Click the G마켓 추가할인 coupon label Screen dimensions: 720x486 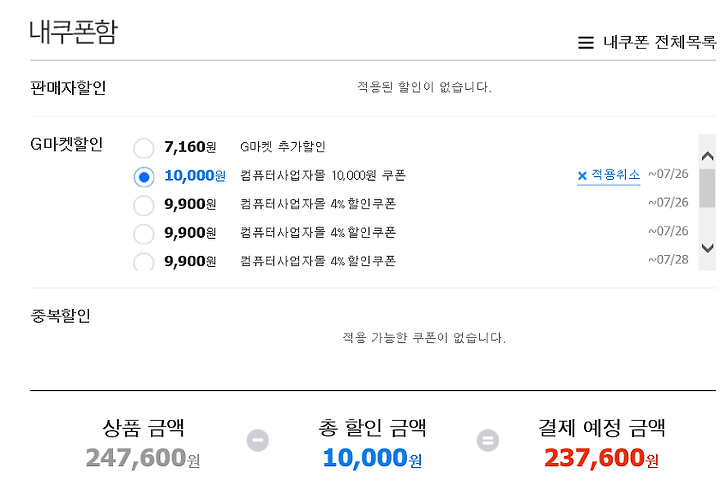[283, 147]
